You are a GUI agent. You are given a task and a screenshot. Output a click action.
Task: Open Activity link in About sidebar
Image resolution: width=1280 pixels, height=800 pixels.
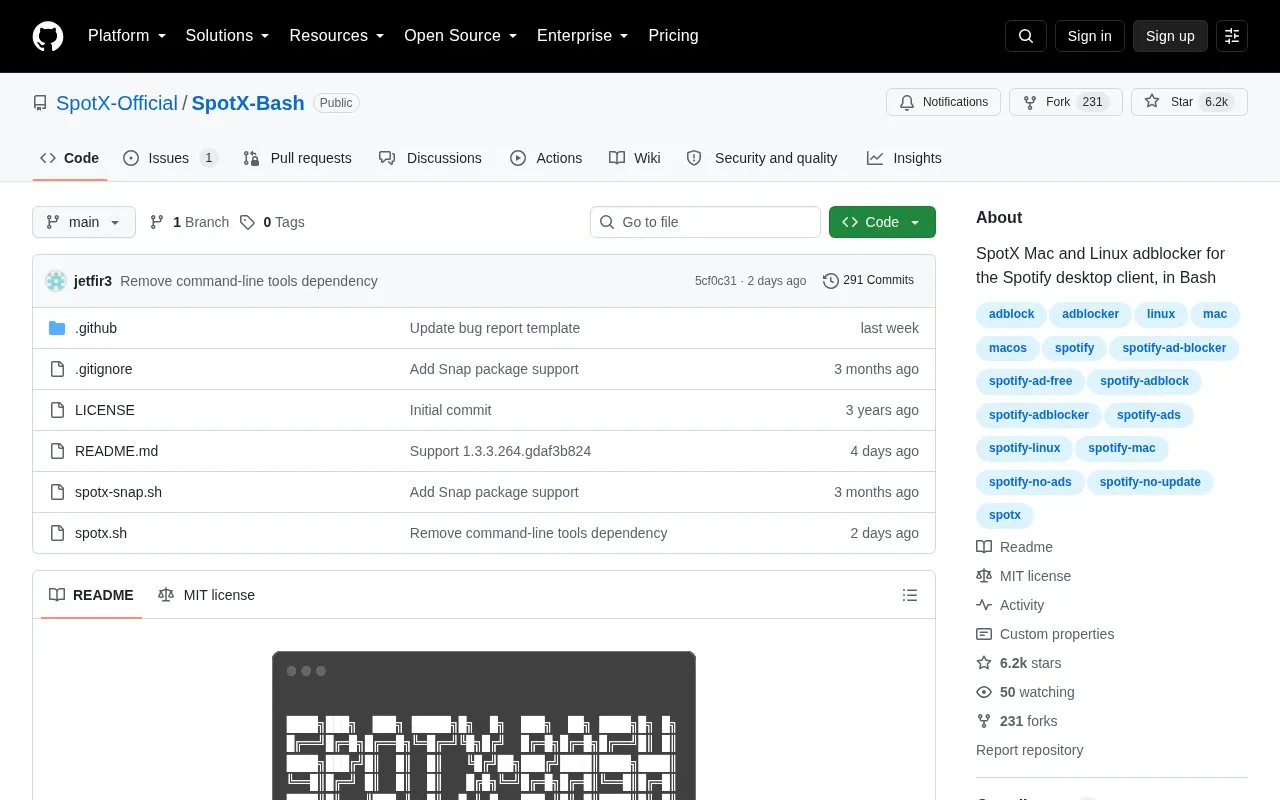[x=1010, y=605]
